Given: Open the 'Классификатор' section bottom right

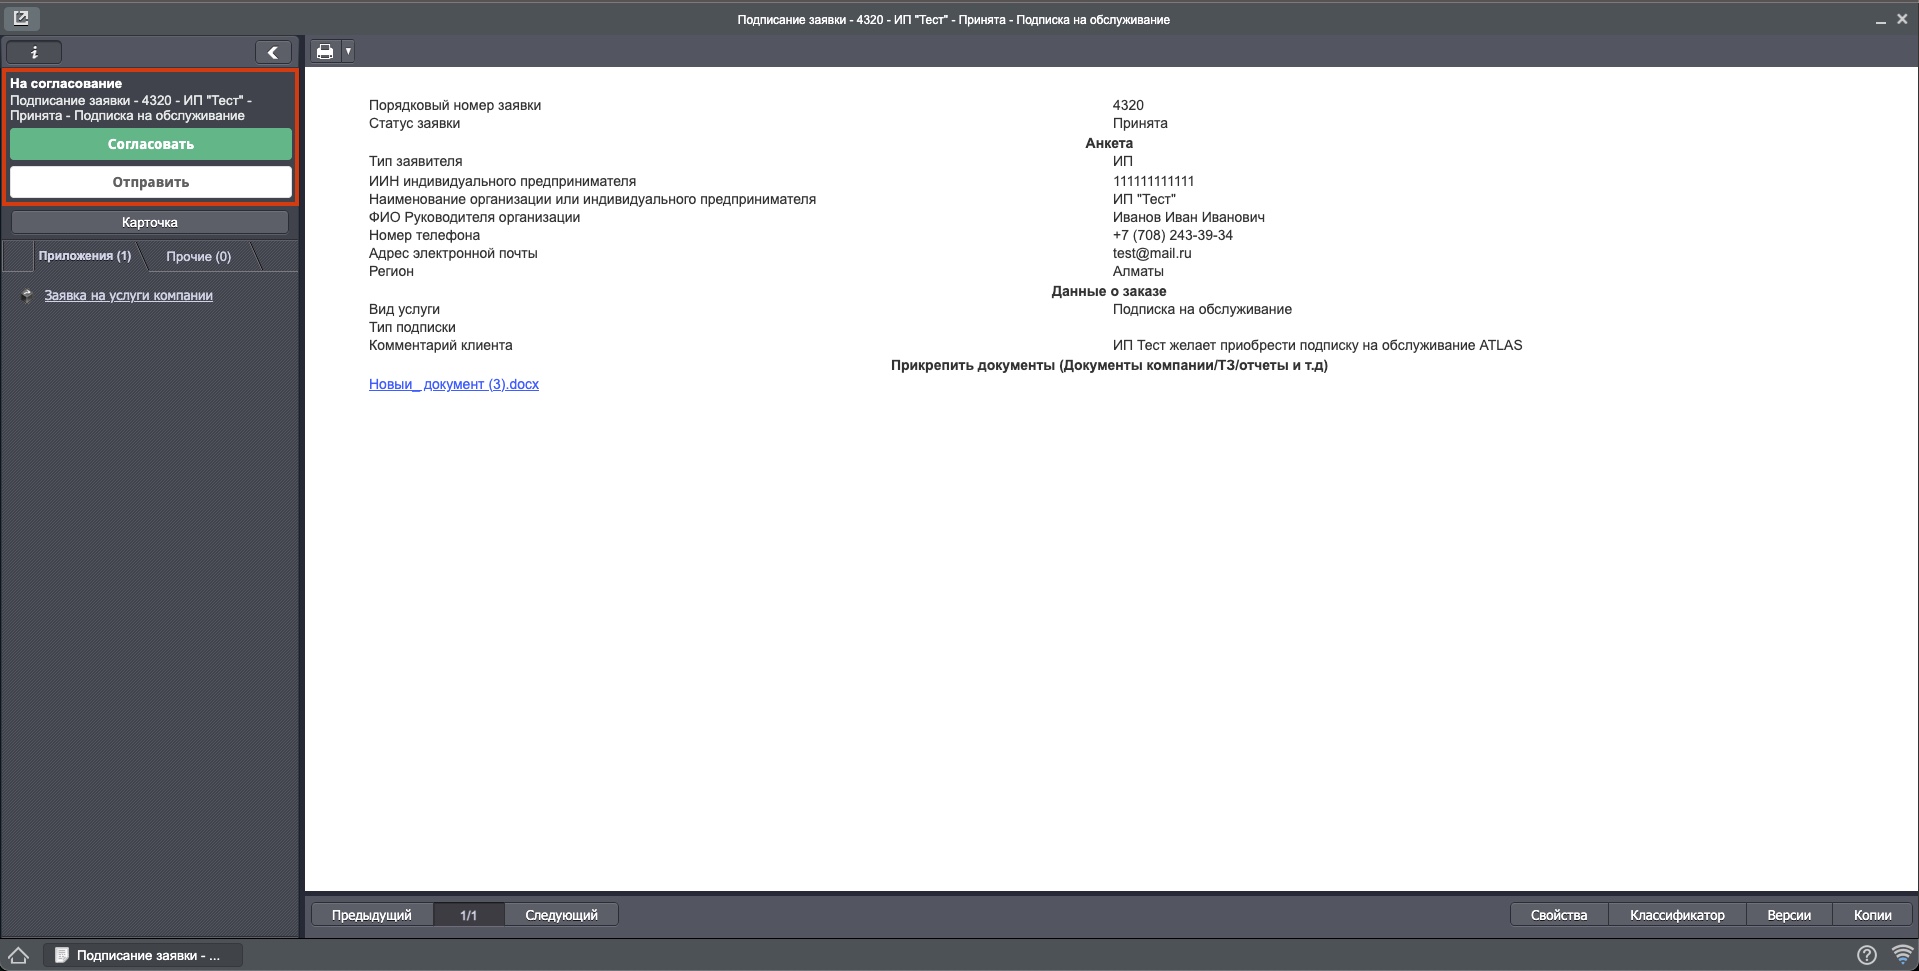Looking at the screenshot, I should (x=1676, y=914).
